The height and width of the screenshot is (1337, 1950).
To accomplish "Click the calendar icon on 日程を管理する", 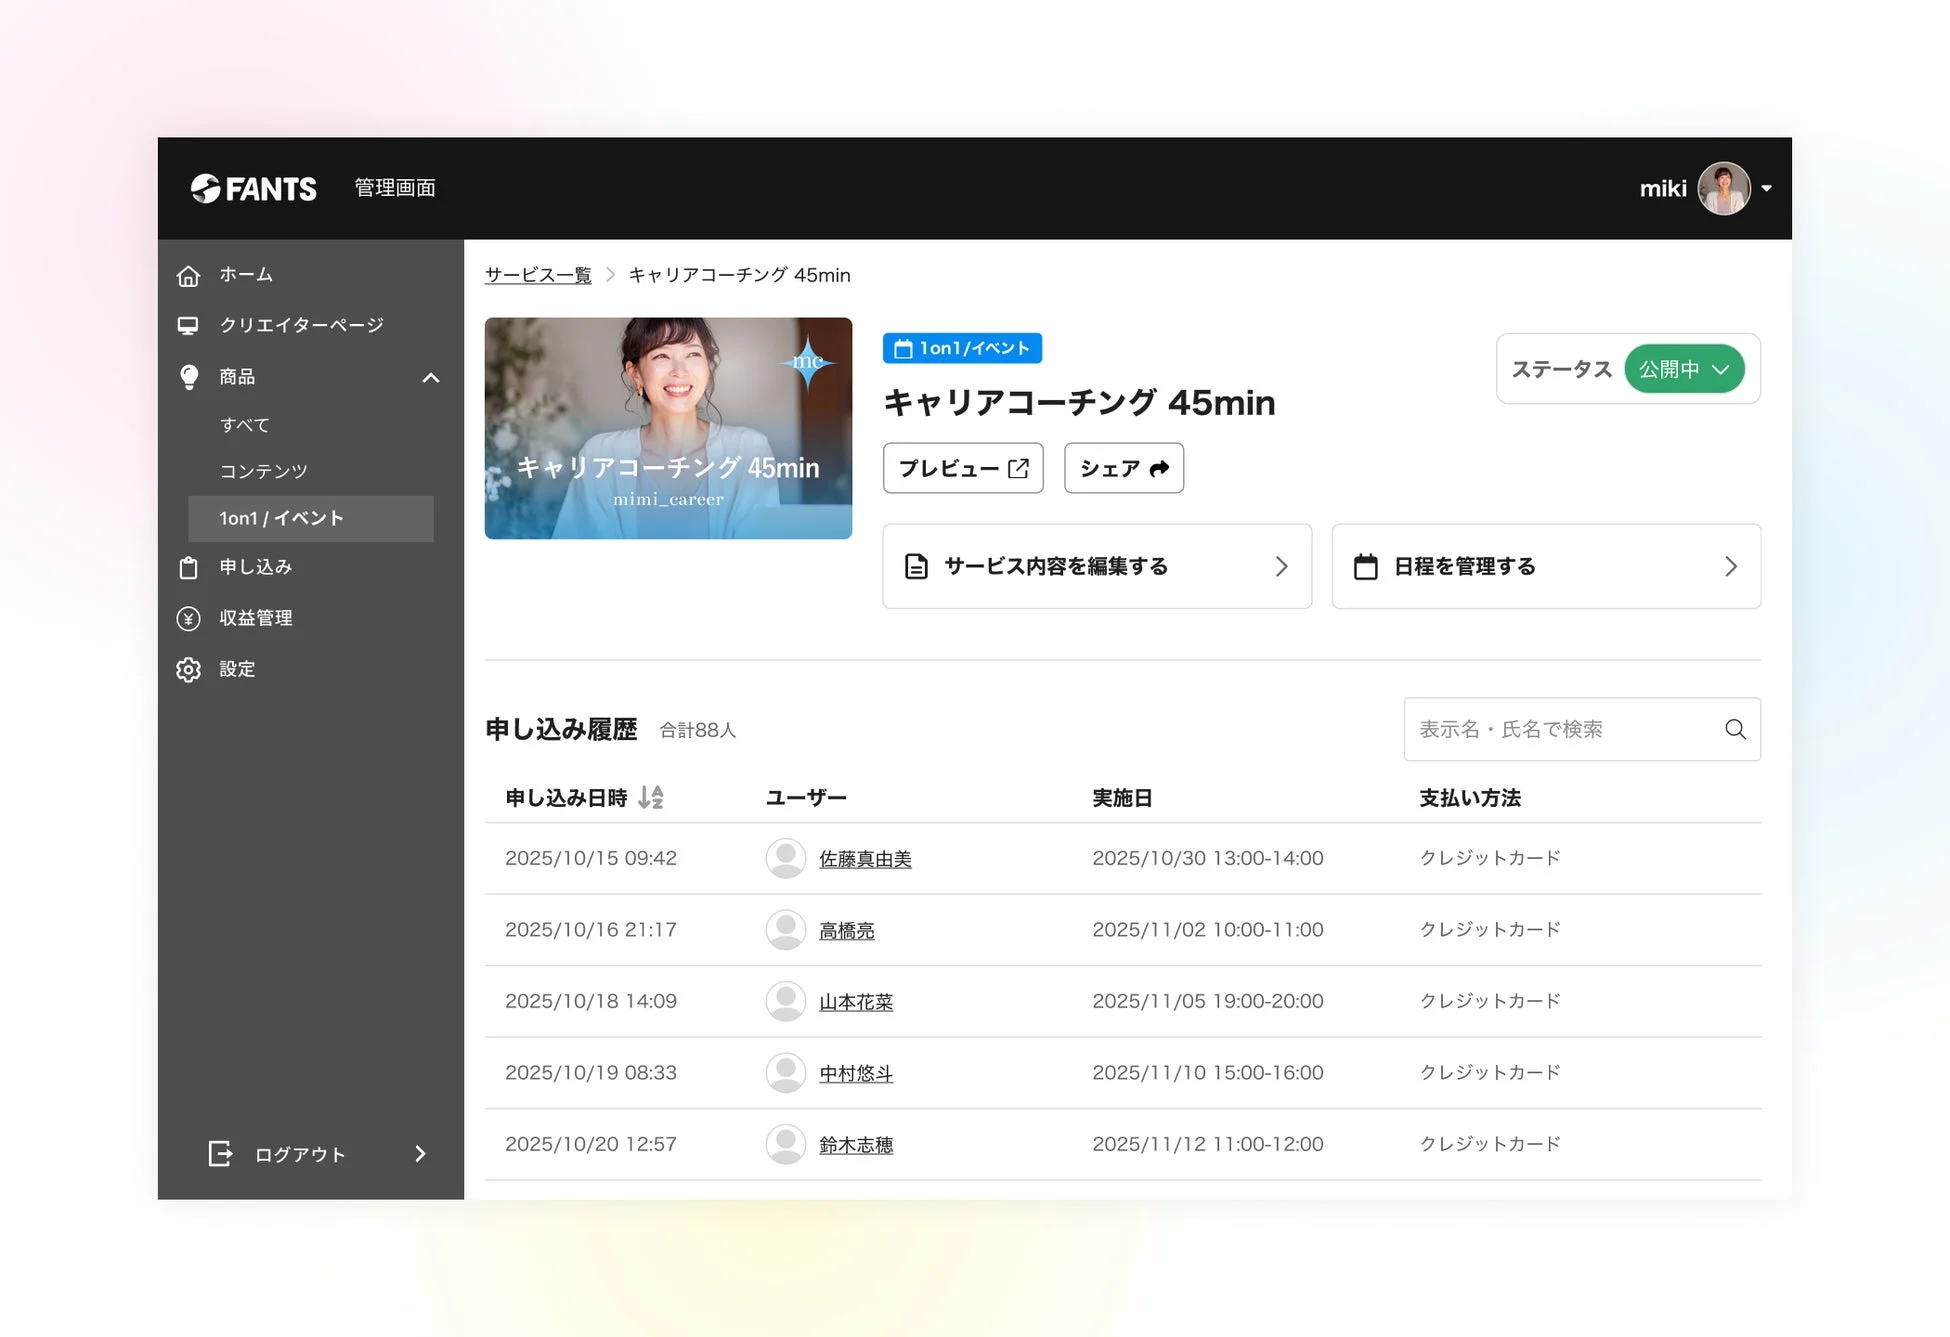I will 1368,566.
